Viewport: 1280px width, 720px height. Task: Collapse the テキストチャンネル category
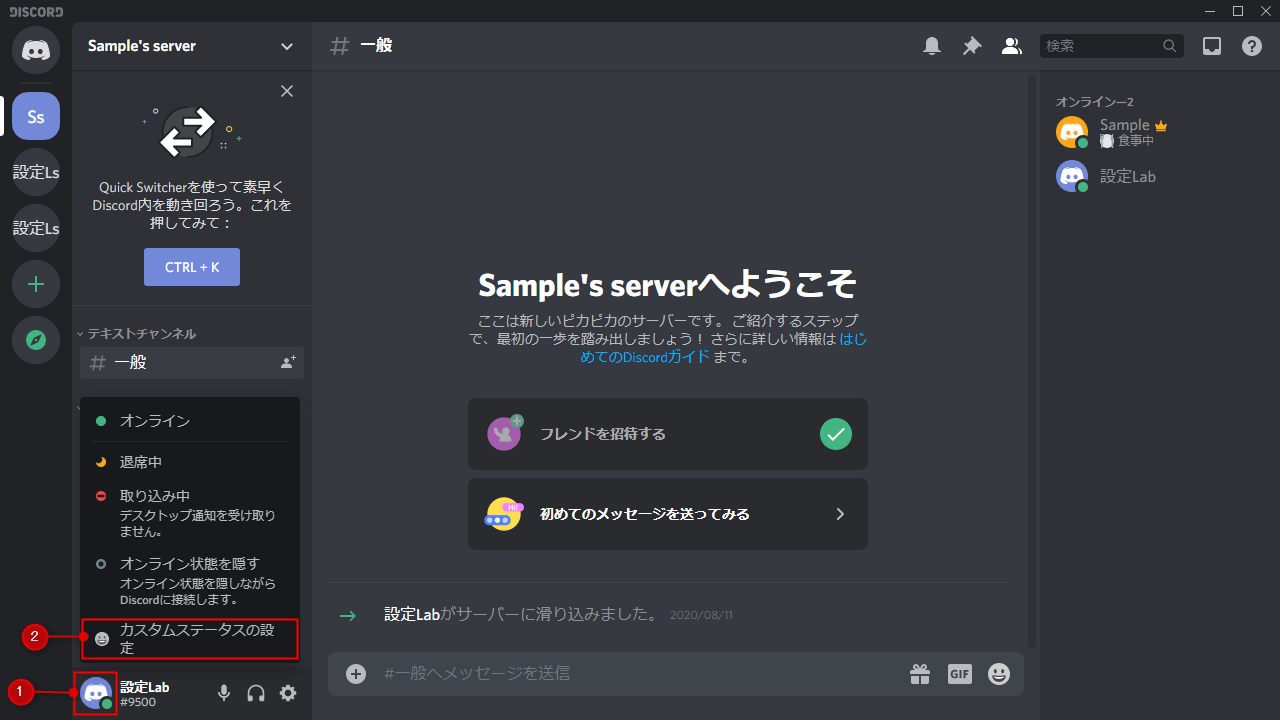click(136, 333)
